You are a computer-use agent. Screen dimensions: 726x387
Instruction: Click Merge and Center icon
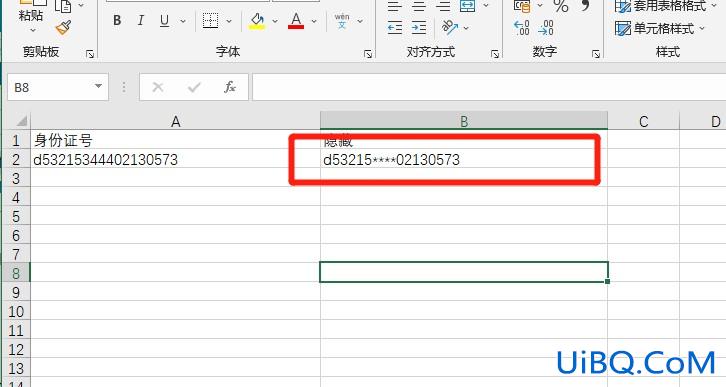468,6
